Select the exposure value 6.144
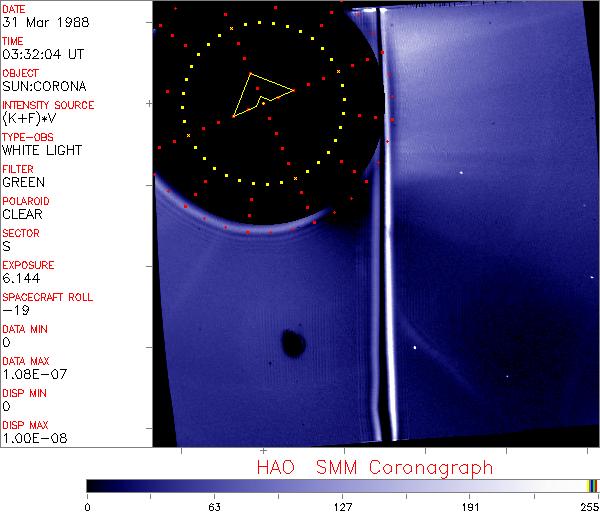 point(20,278)
